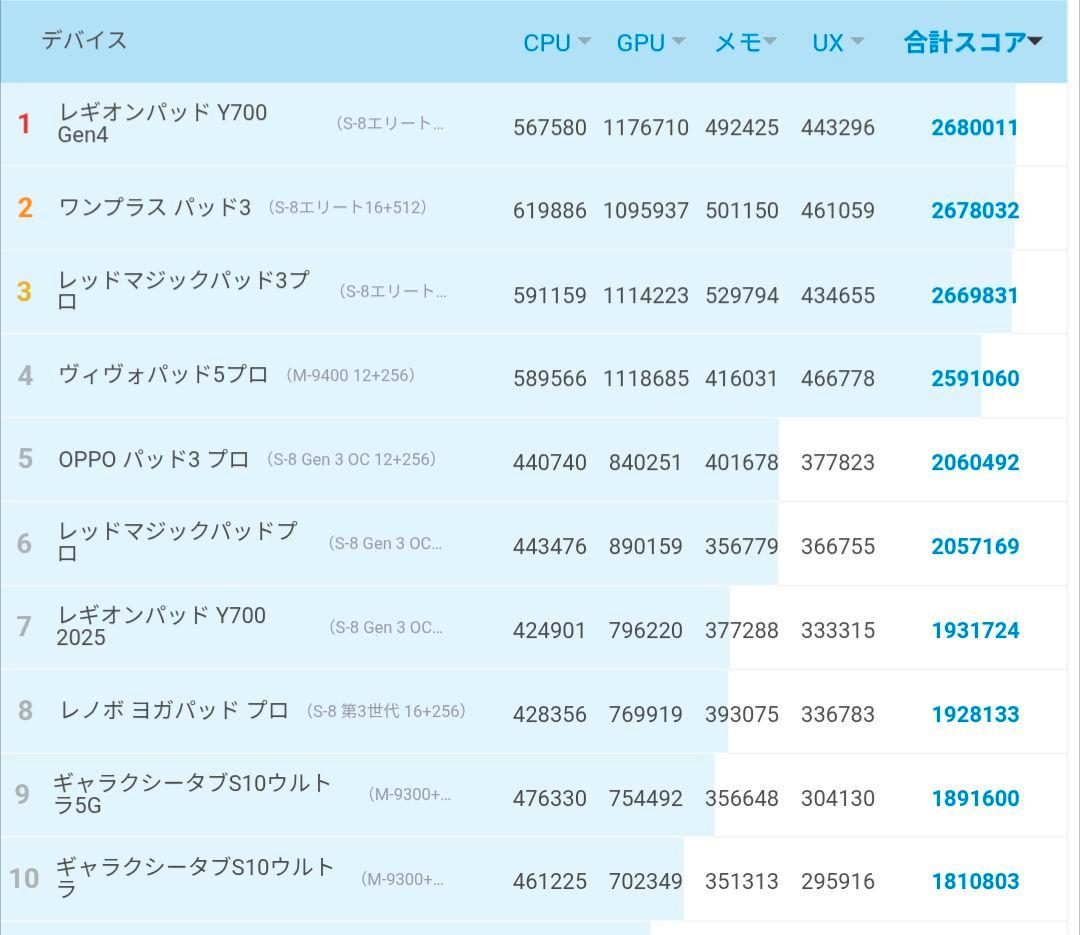The height and width of the screenshot is (935, 1080).
Task: Click GPU score 1176710 in top row
Action: point(650,127)
